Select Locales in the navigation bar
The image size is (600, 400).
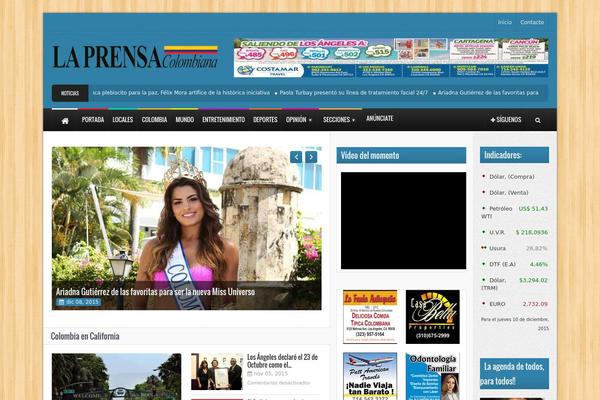click(123, 120)
